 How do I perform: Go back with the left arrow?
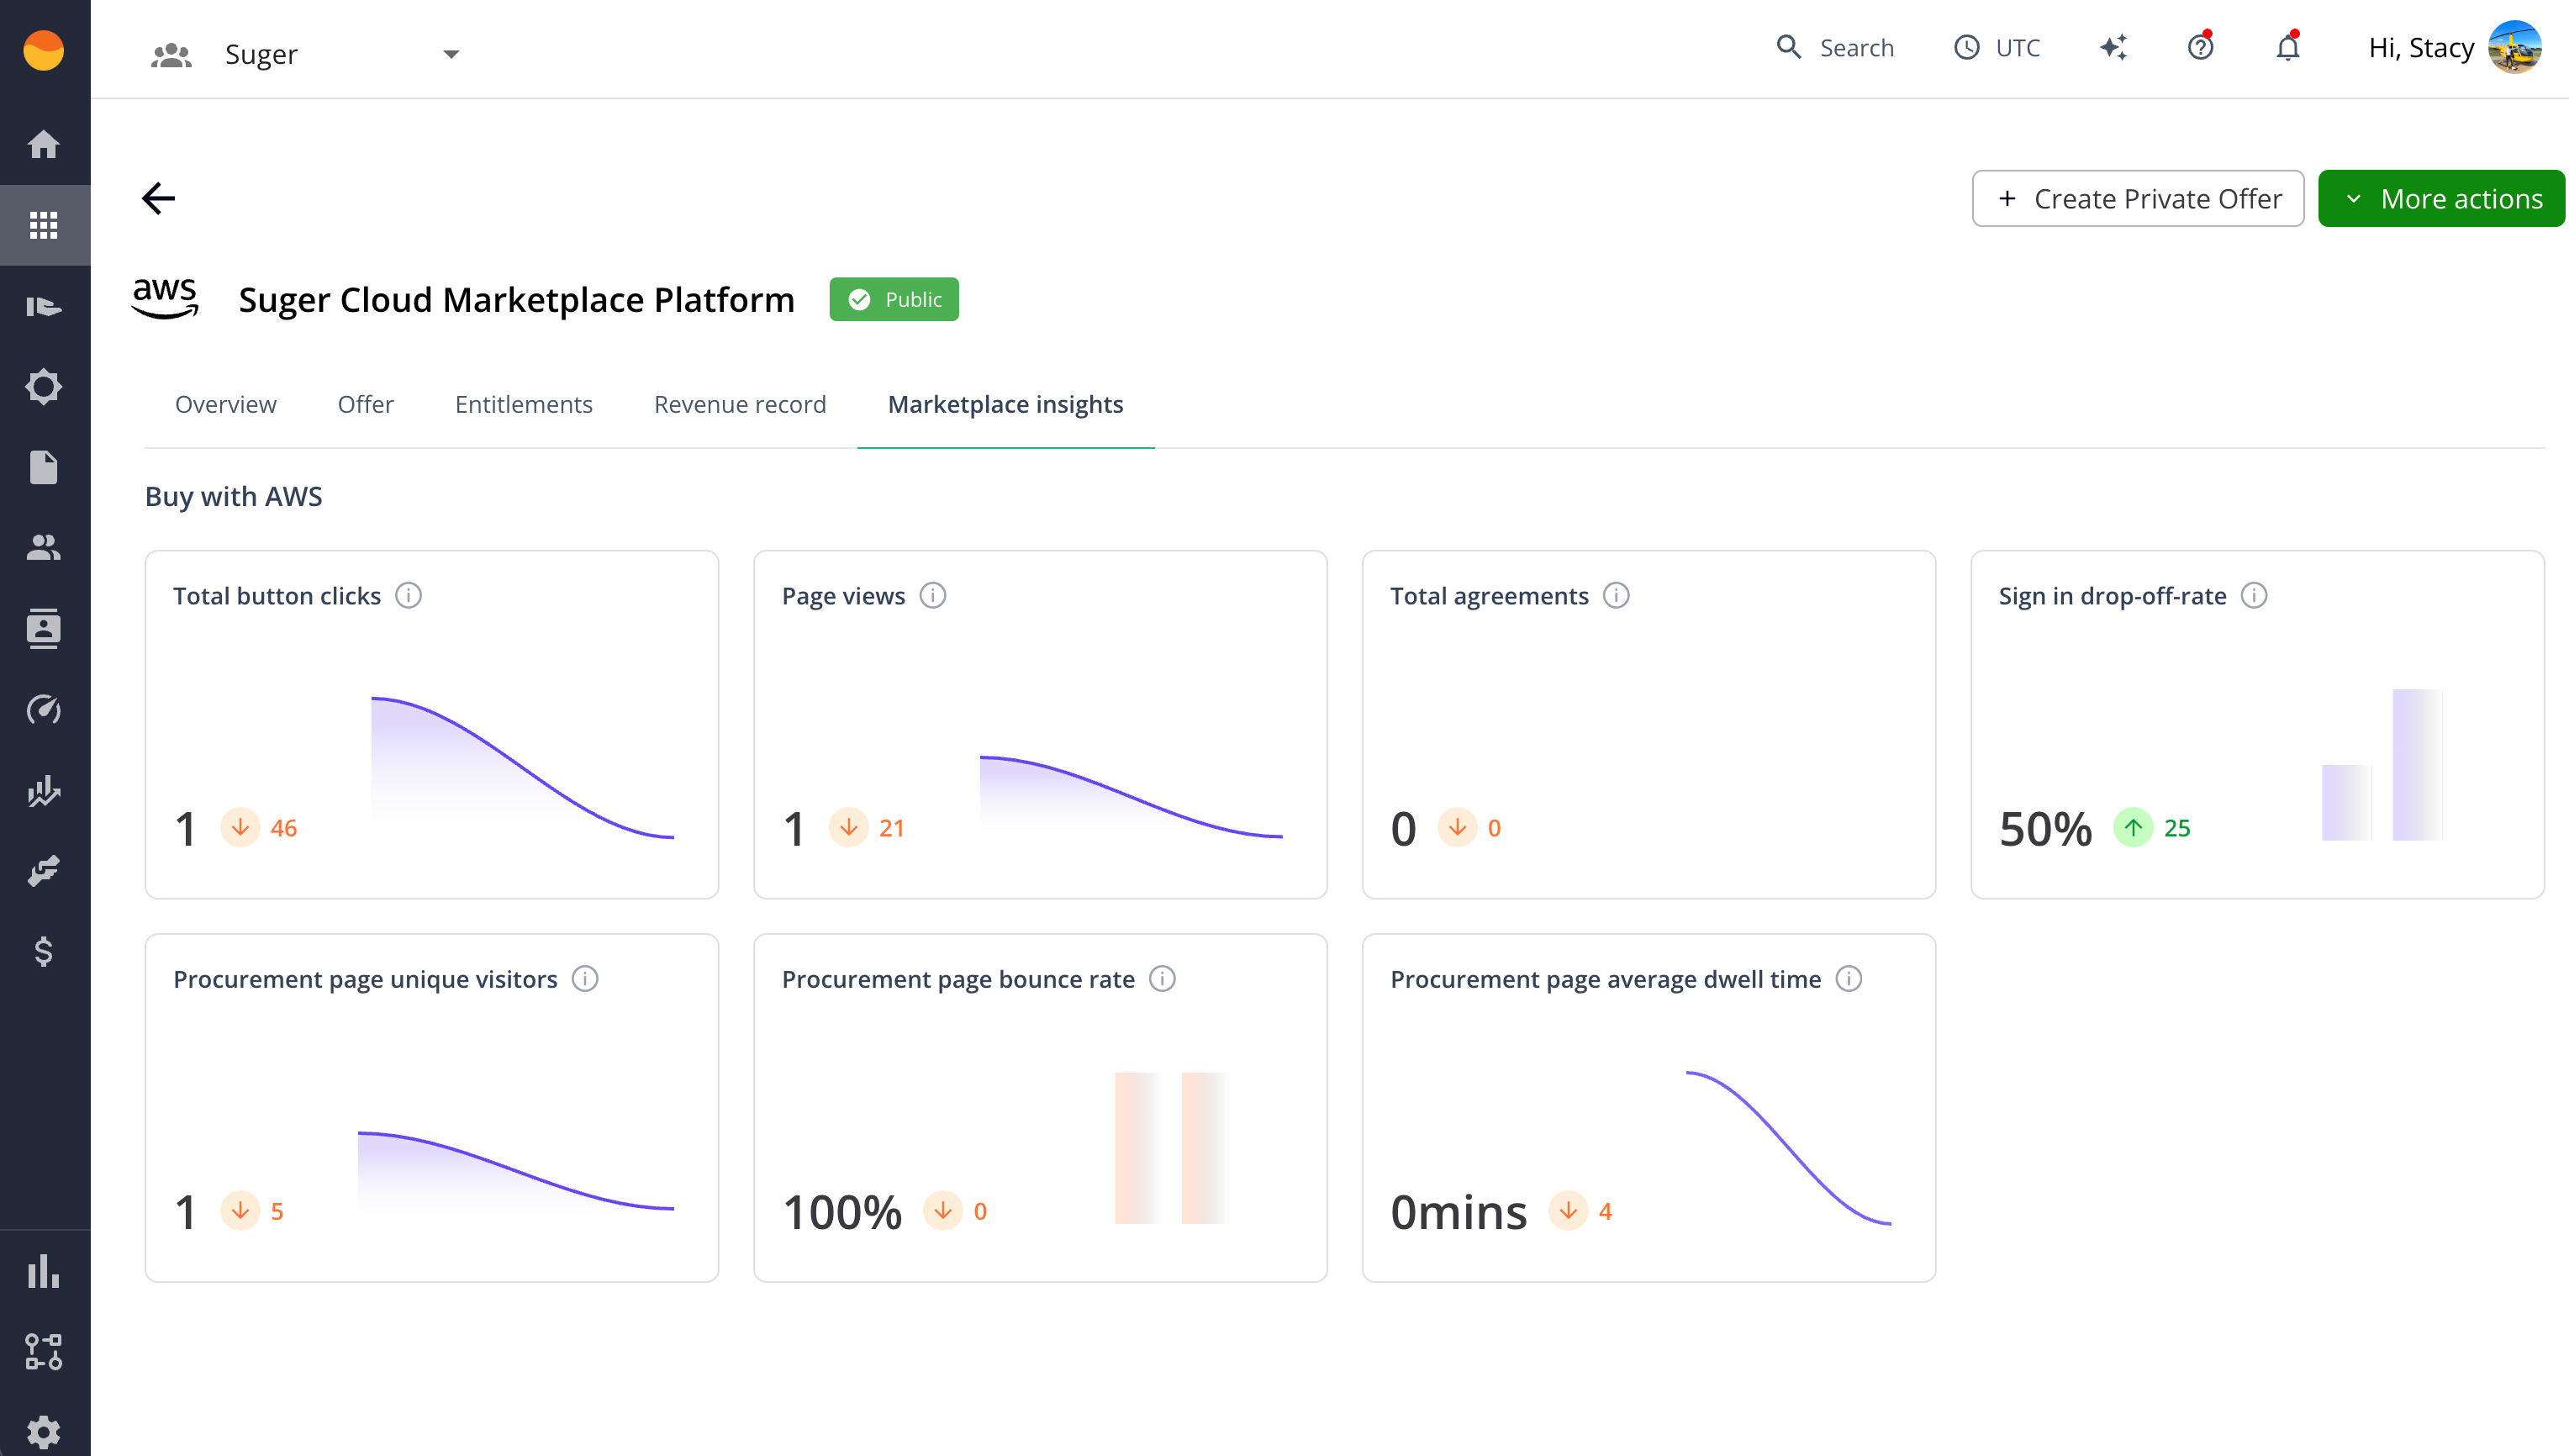[158, 198]
